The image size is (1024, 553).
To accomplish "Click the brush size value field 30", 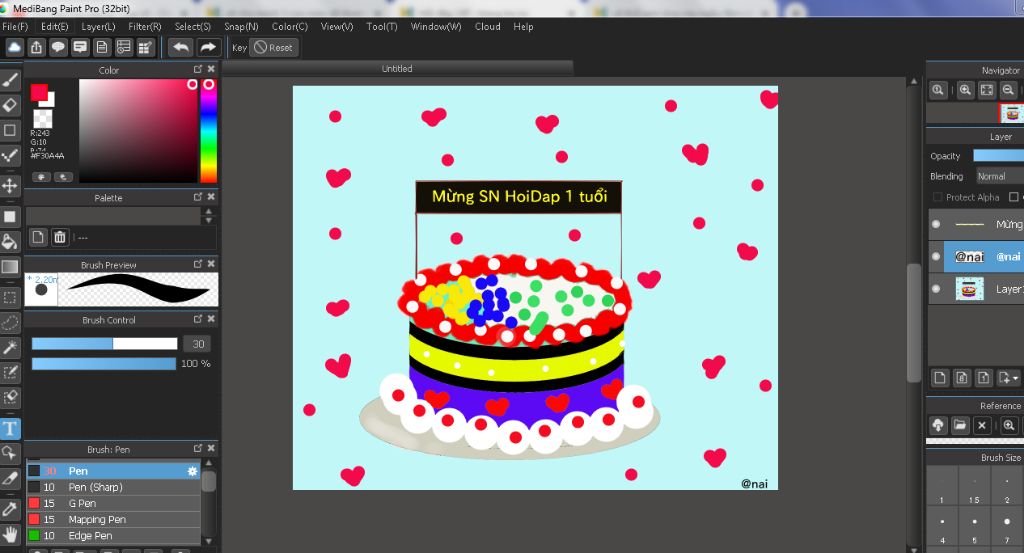I will click(x=198, y=343).
